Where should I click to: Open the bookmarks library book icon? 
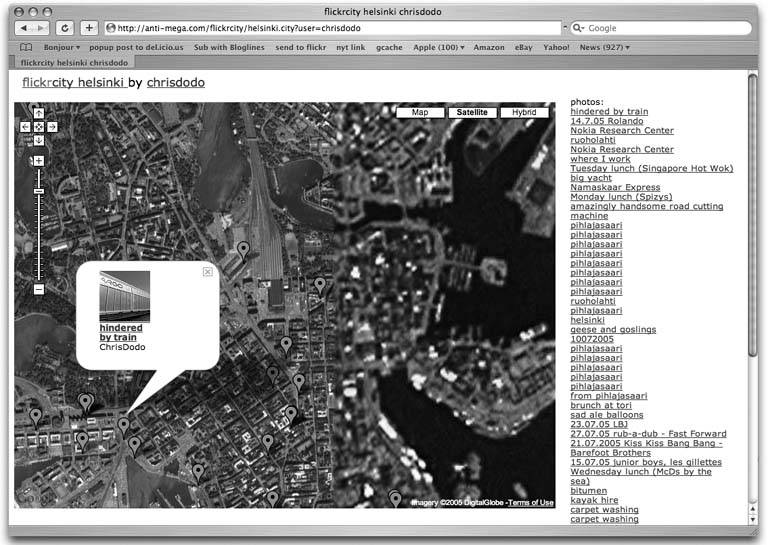click(x=26, y=47)
